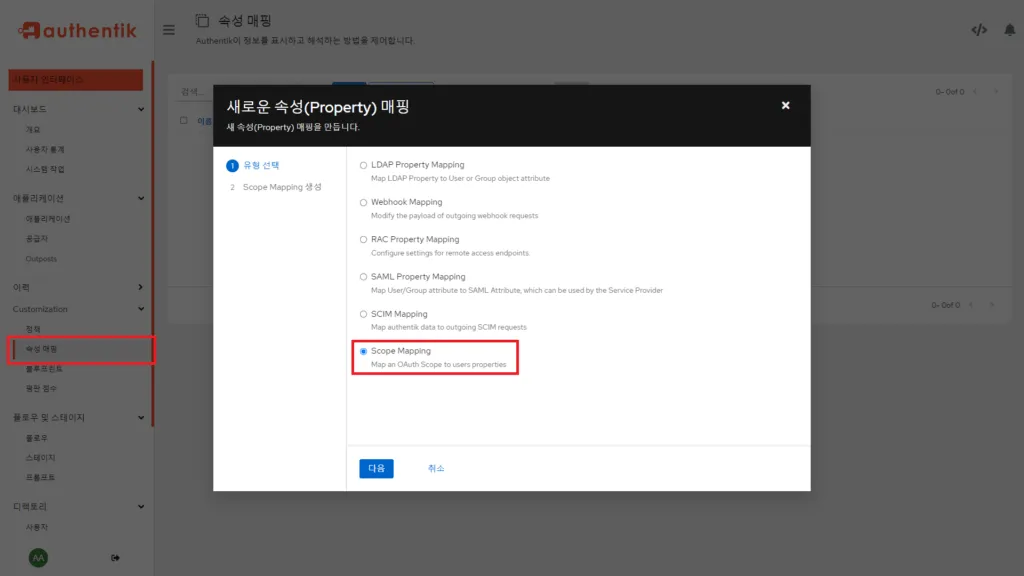Select the SAML Property Mapping option
This screenshot has width=1024, height=576.
pos(362,276)
